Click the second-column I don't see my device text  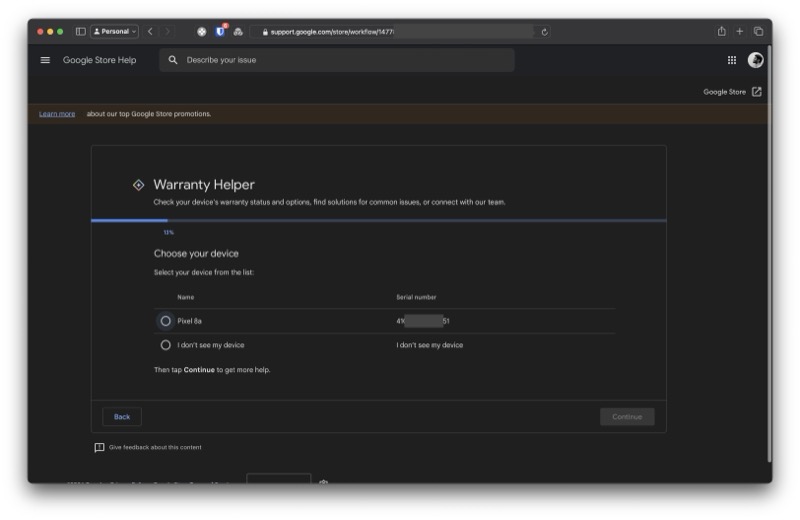tap(430, 345)
